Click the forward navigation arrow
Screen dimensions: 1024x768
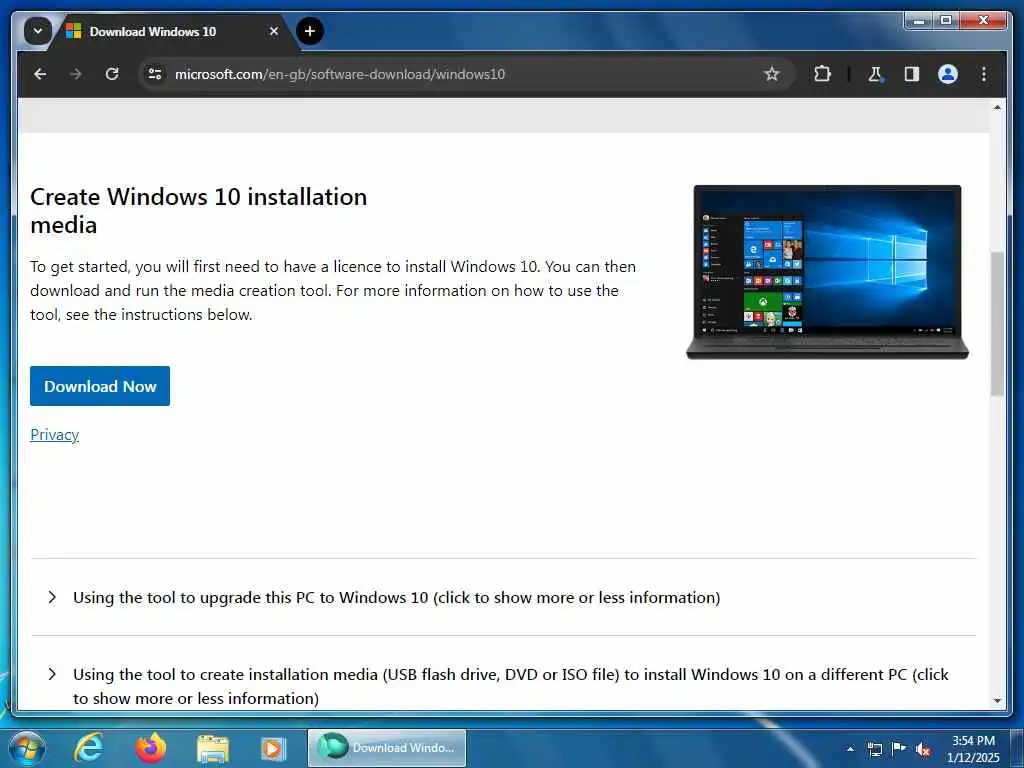tap(76, 74)
